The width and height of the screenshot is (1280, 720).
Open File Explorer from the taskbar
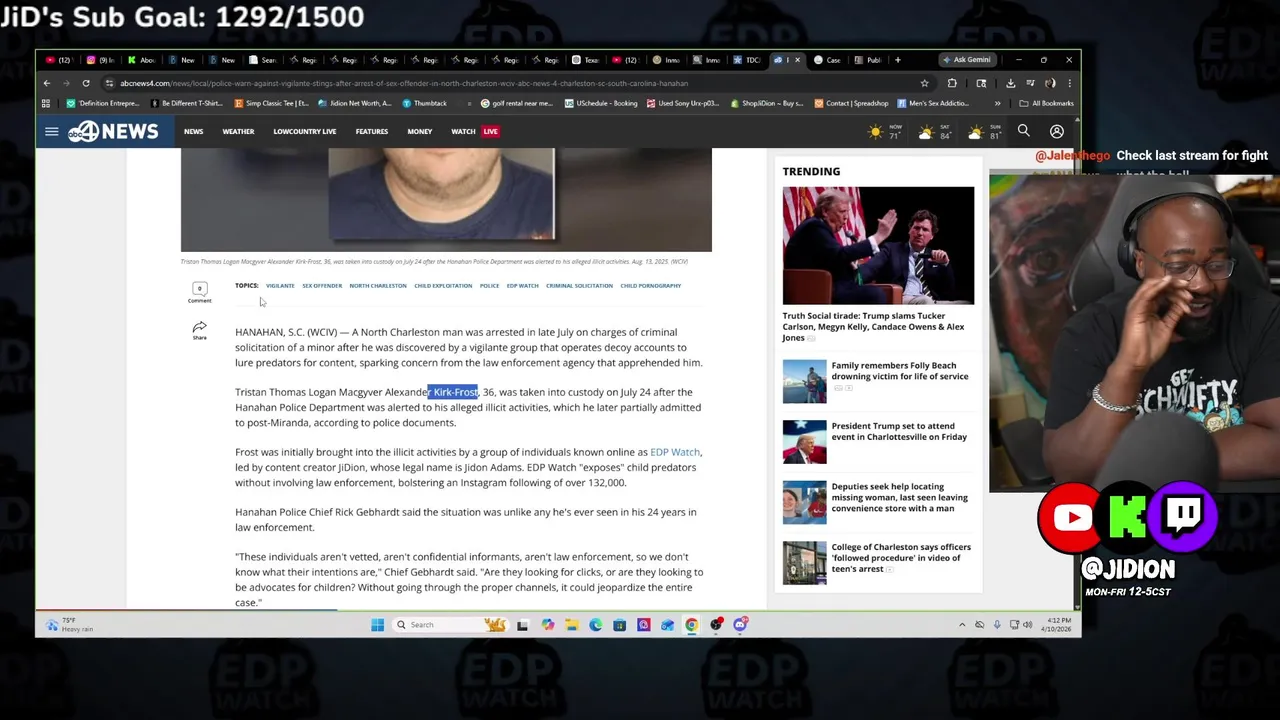point(571,625)
